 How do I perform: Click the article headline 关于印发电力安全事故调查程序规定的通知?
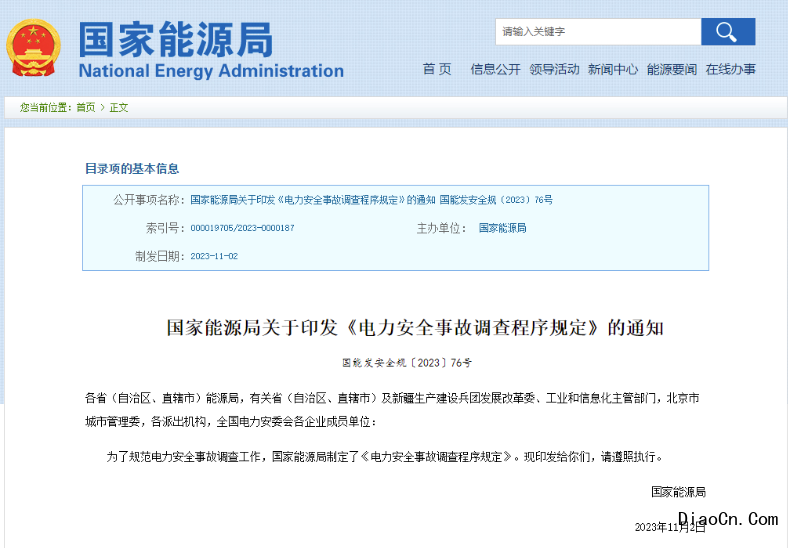click(415, 328)
